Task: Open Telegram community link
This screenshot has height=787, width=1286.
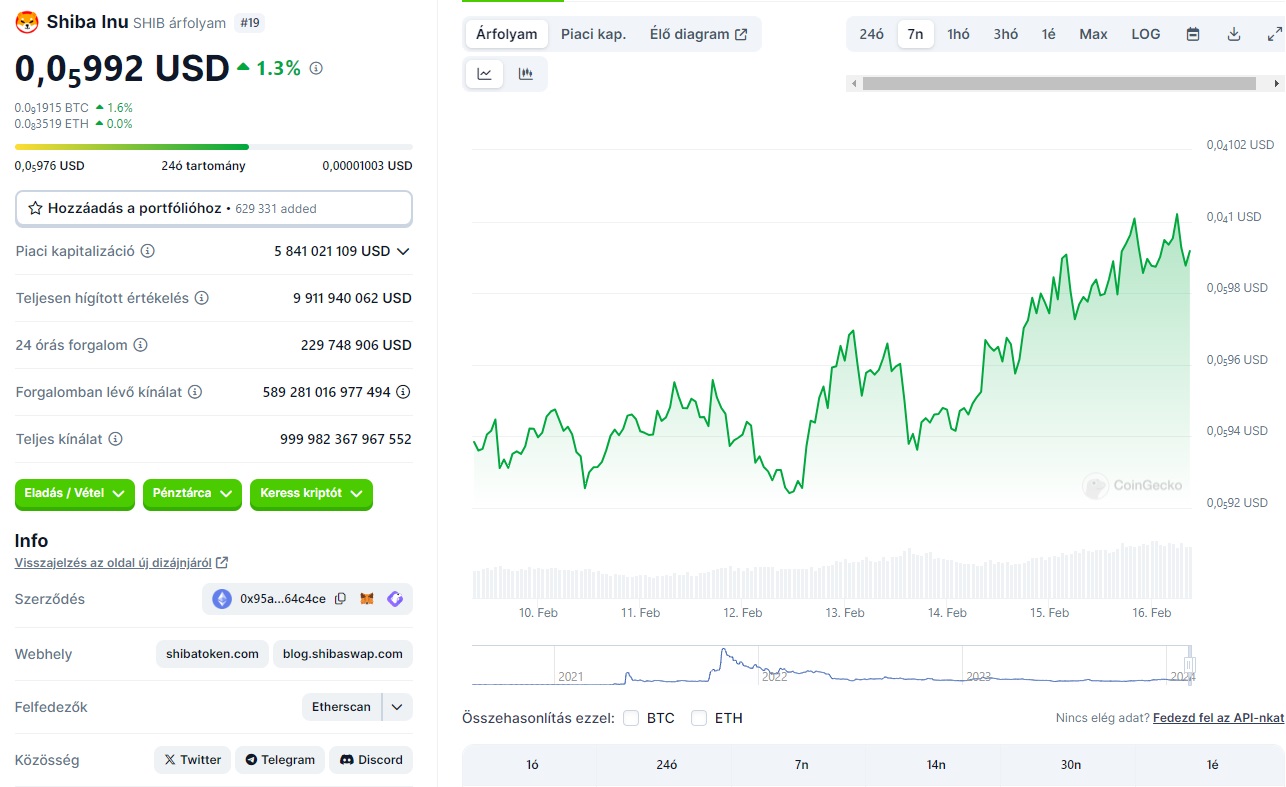Action: point(280,760)
